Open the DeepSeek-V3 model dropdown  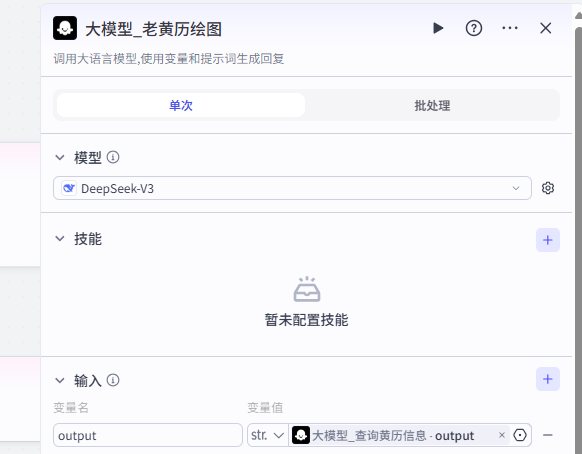point(292,188)
